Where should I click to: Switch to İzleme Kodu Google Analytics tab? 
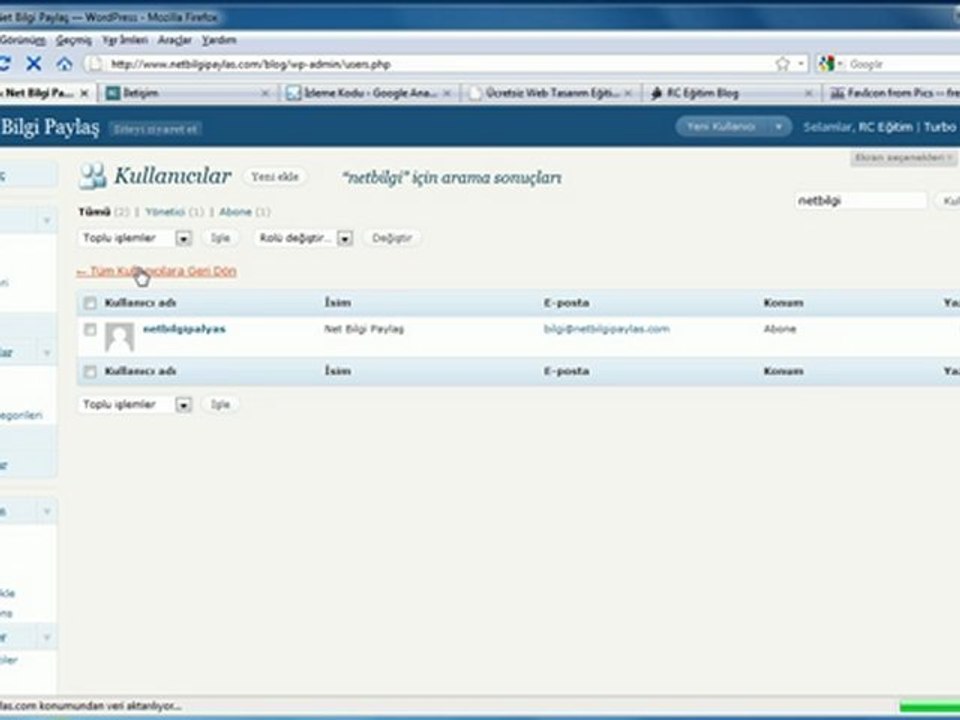370,93
